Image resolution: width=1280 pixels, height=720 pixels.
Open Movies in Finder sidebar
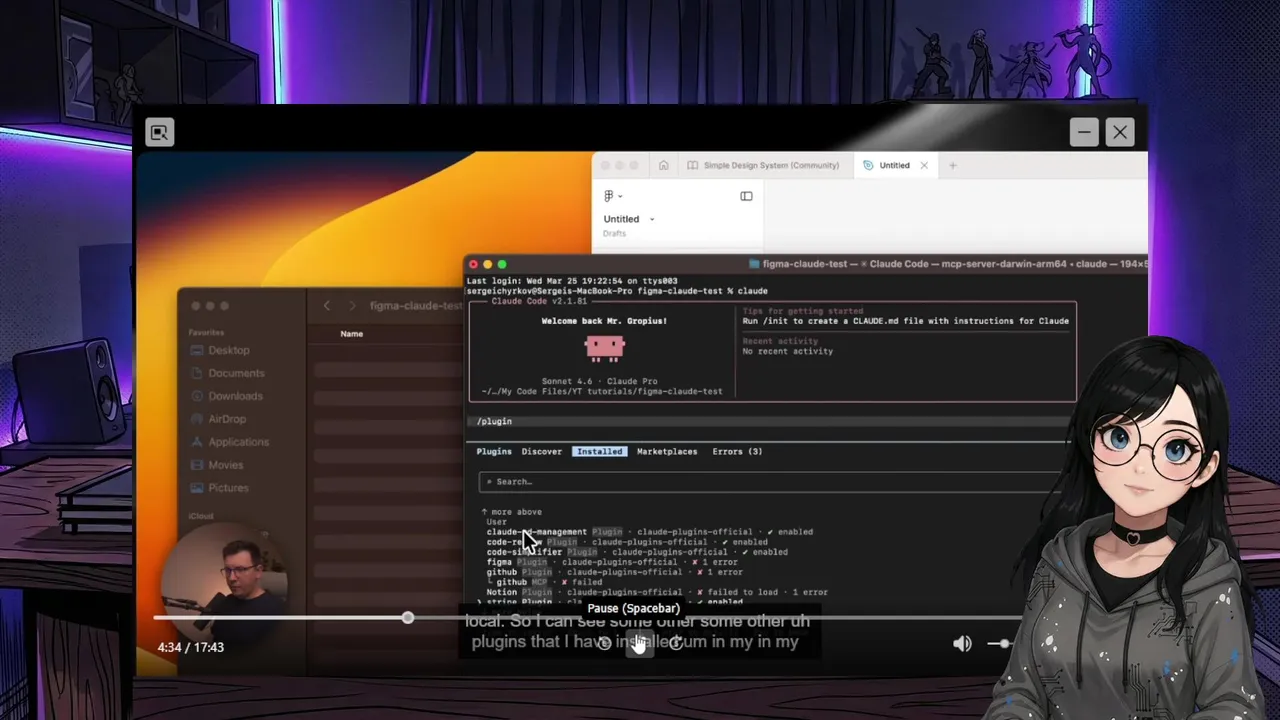pyautogui.click(x=217, y=465)
